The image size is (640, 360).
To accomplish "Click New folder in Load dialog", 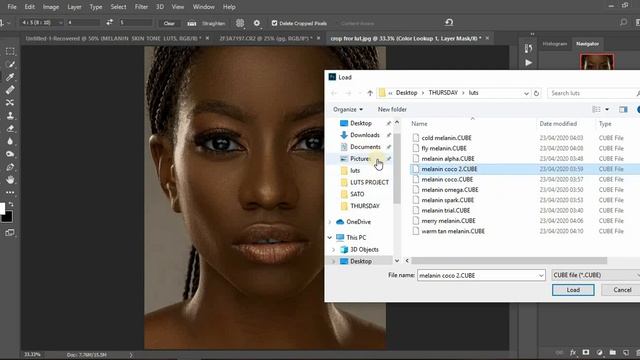I will coord(392,109).
